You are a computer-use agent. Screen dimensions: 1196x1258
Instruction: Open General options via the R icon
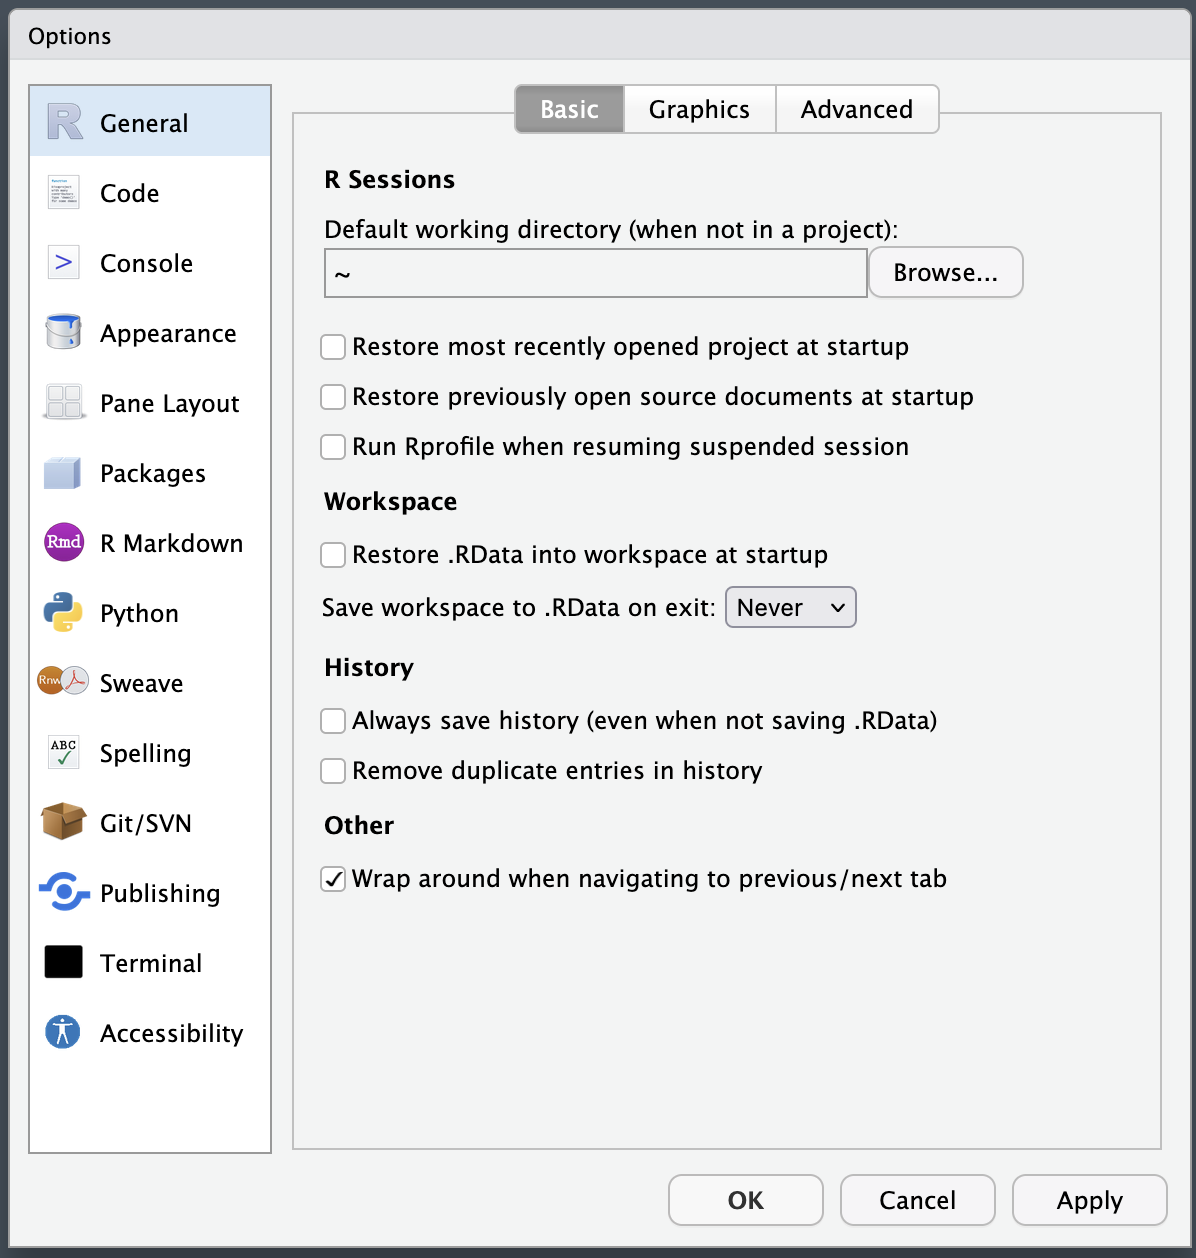64,122
